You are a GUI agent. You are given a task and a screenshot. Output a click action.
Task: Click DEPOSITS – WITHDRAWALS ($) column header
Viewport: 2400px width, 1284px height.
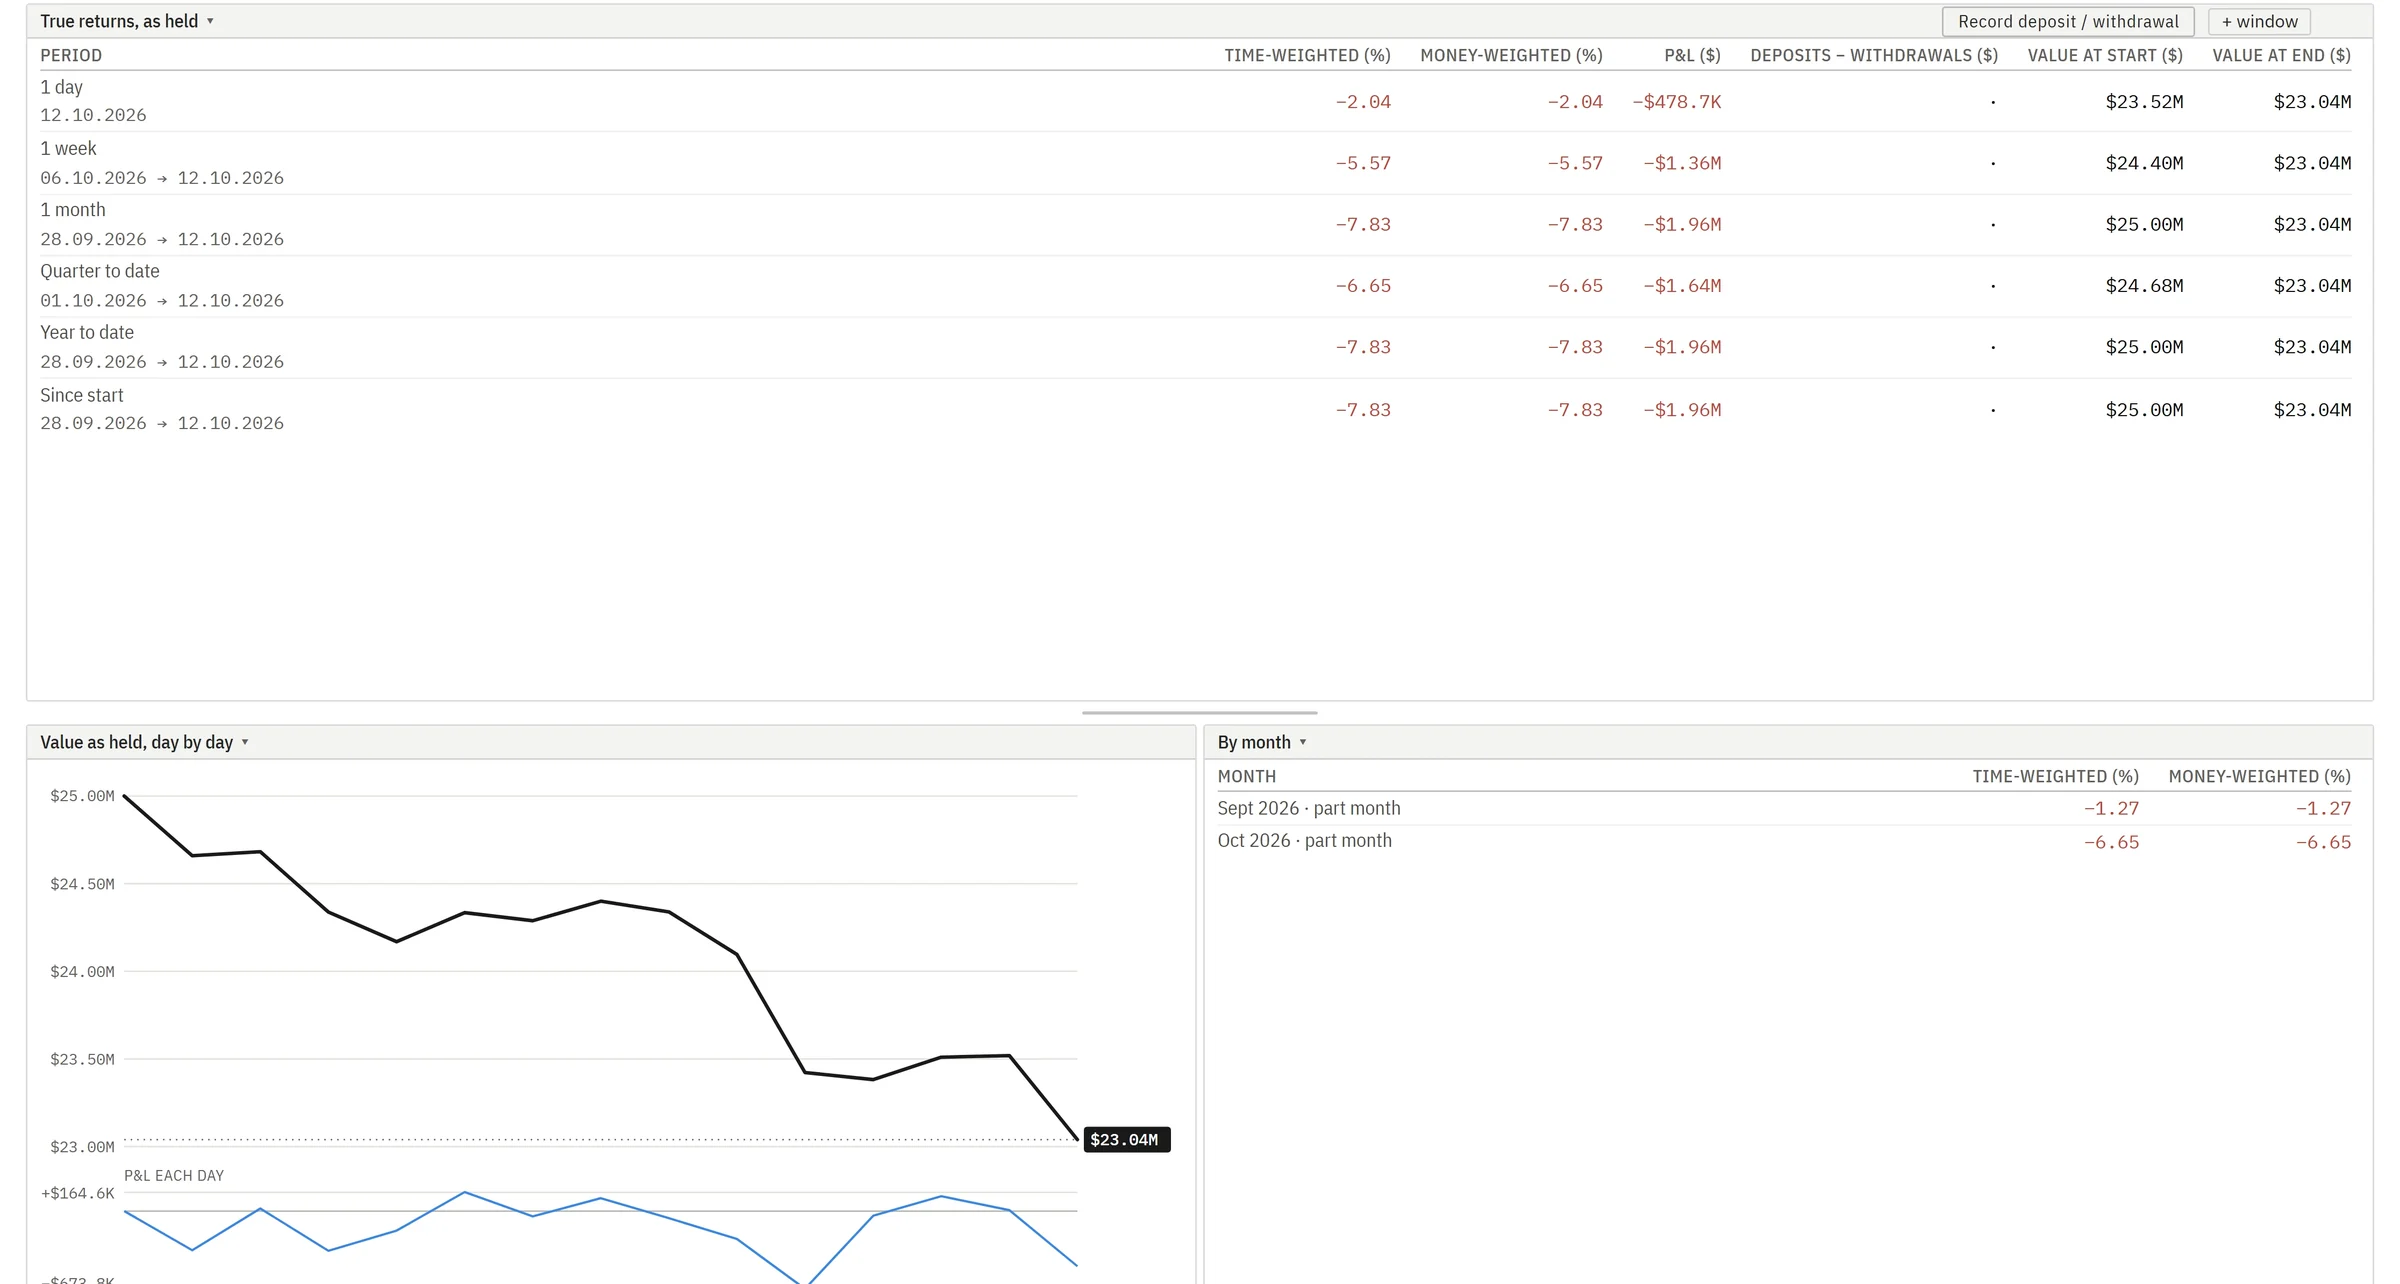click(x=1874, y=55)
